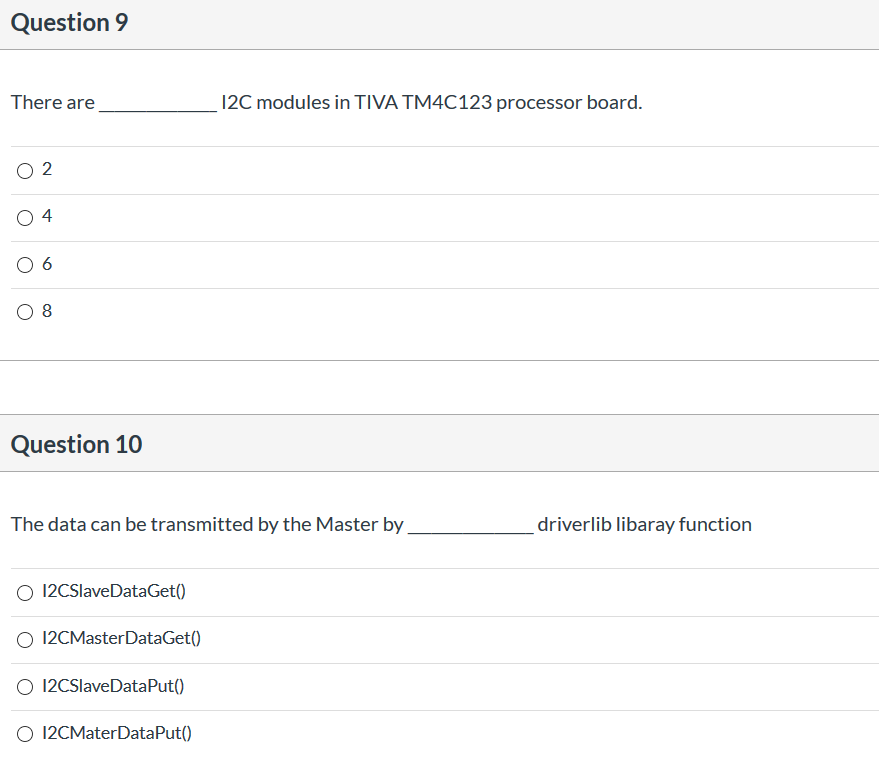The height and width of the screenshot is (775, 879).
Task: Select I2CSlaveDataPut() as the answer
Action: [x=24, y=686]
